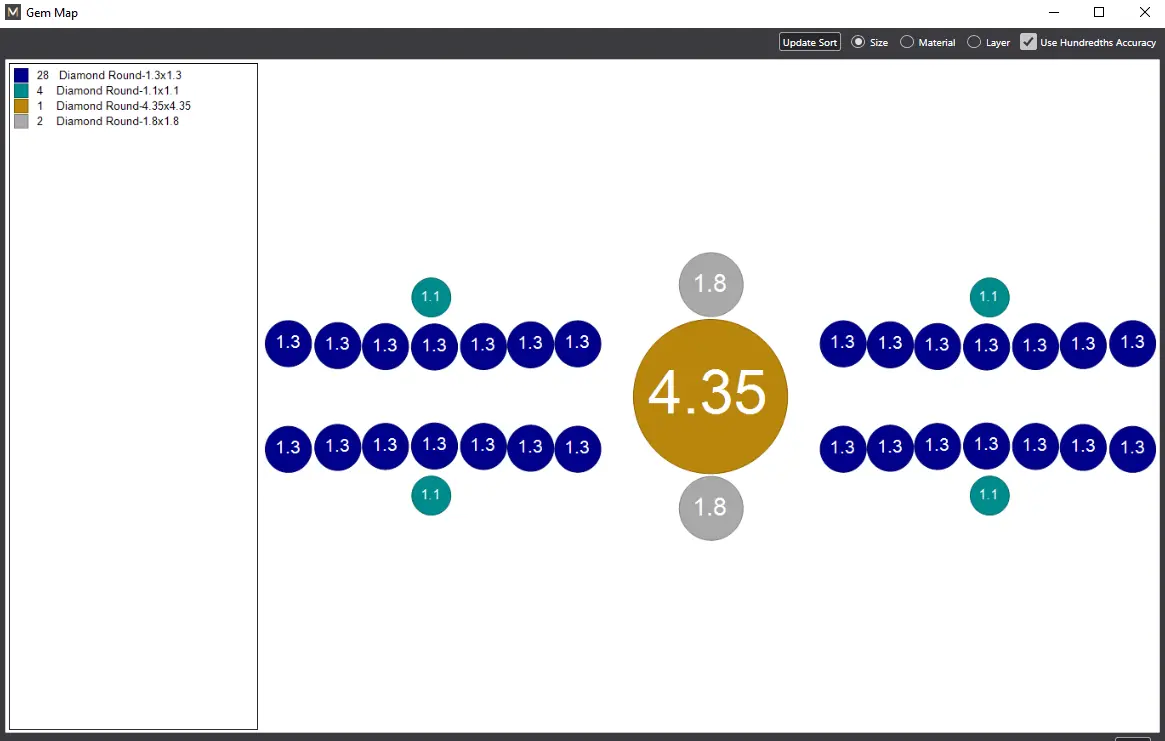Click the dark blue legend color swatch
The image size is (1165, 741).
click(21, 75)
